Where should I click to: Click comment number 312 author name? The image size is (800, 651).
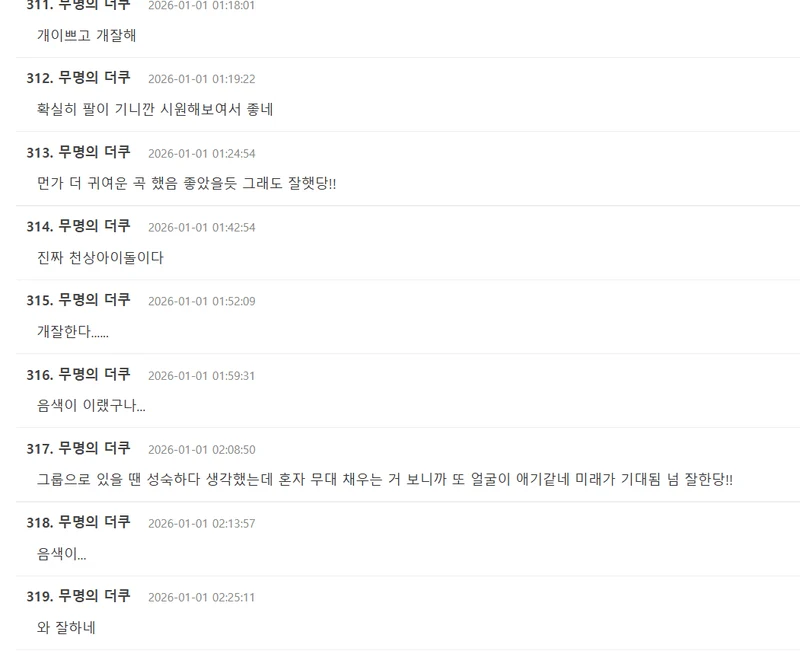(94, 78)
